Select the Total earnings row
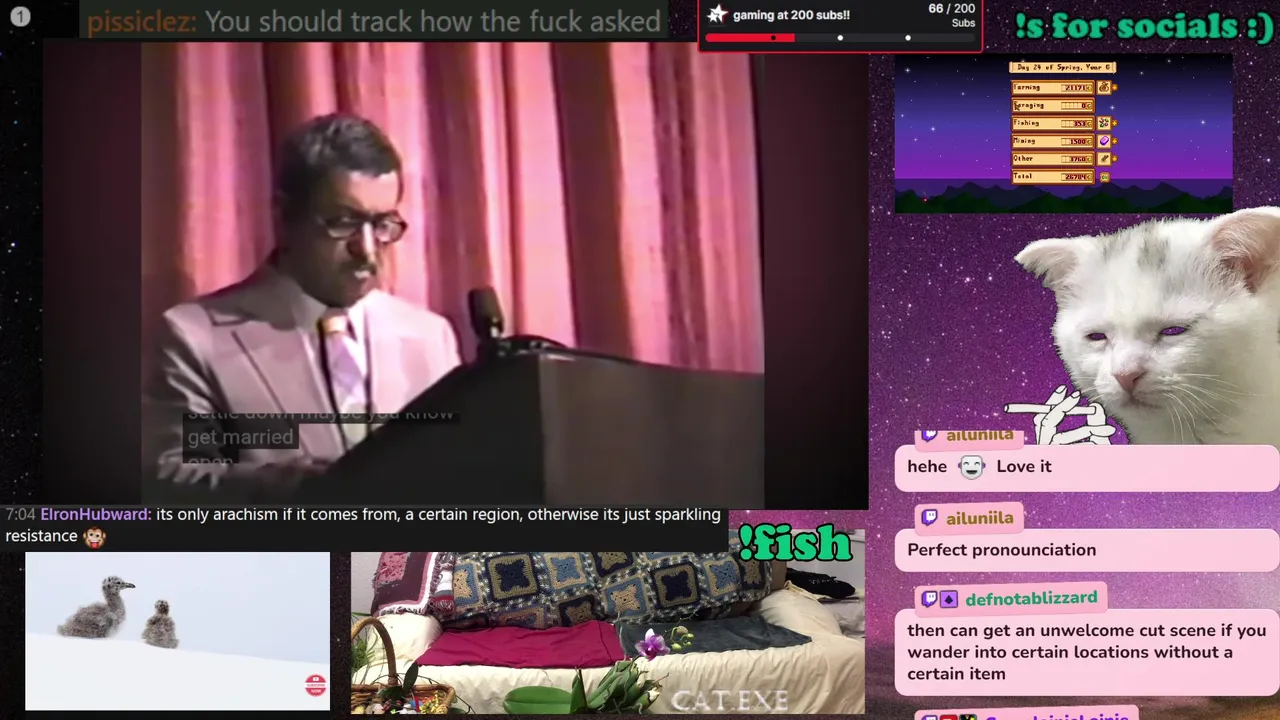This screenshot has height=720, width=1280. tap(1053, 176)
